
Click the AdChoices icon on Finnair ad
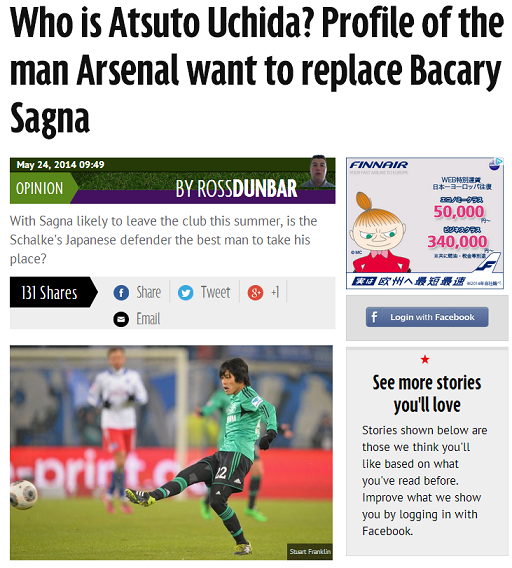(x=495, y=164)
